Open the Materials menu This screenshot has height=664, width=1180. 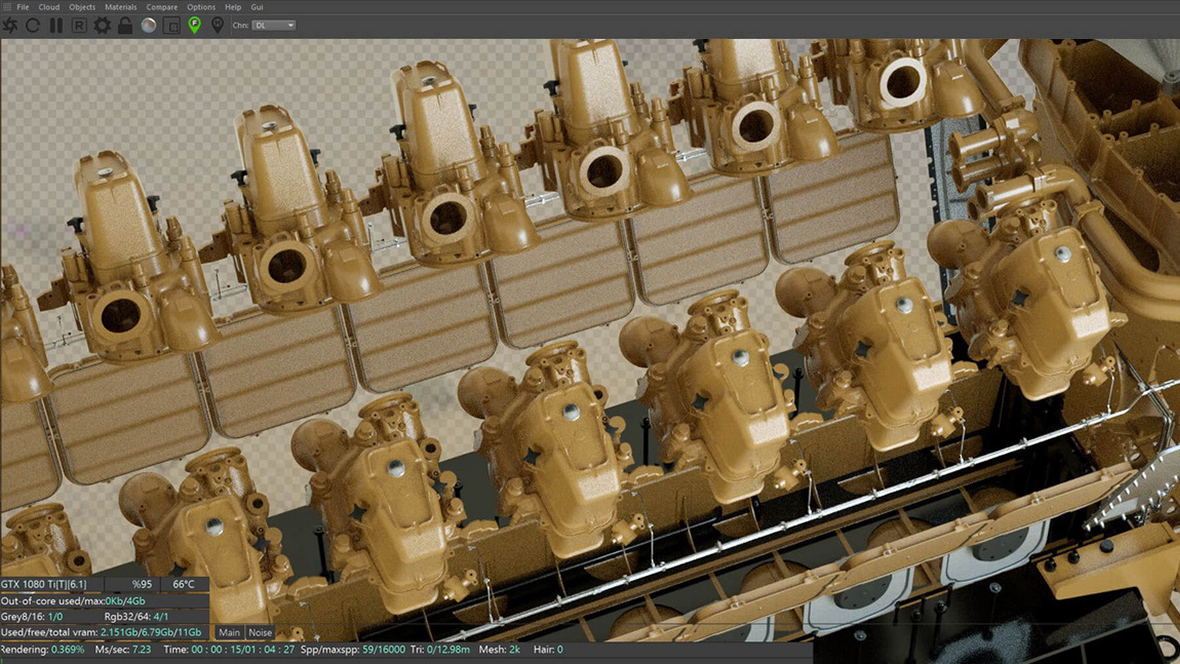tap(120, 6)
